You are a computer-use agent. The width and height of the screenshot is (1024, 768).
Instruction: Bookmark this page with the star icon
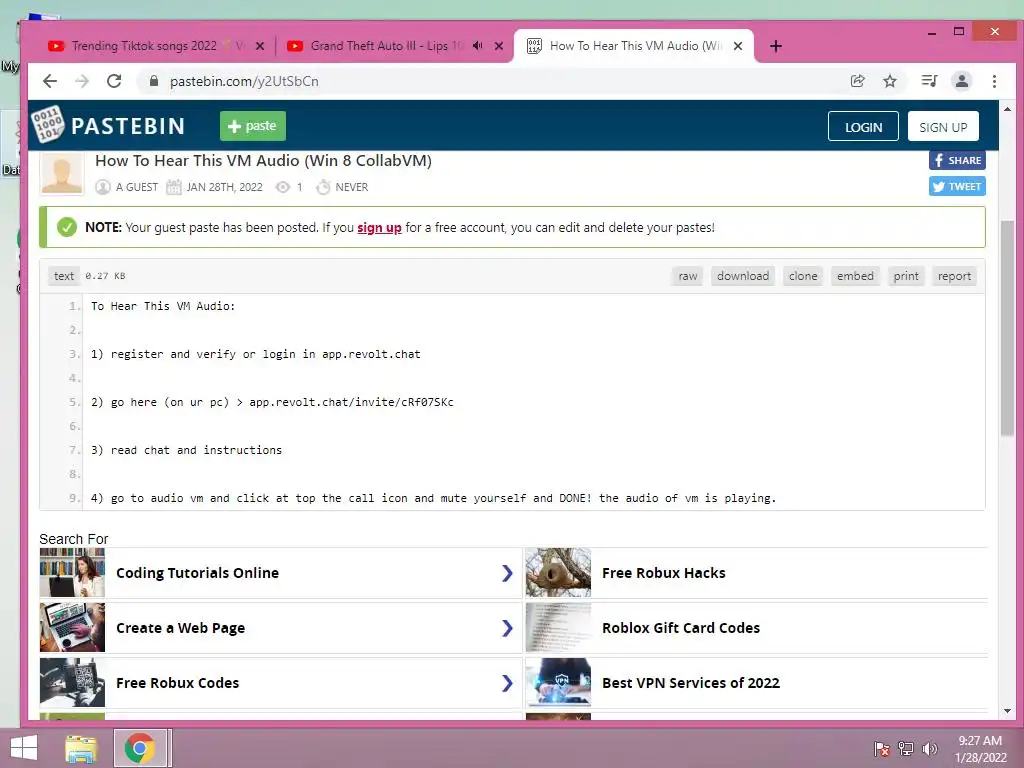[889, 81]
